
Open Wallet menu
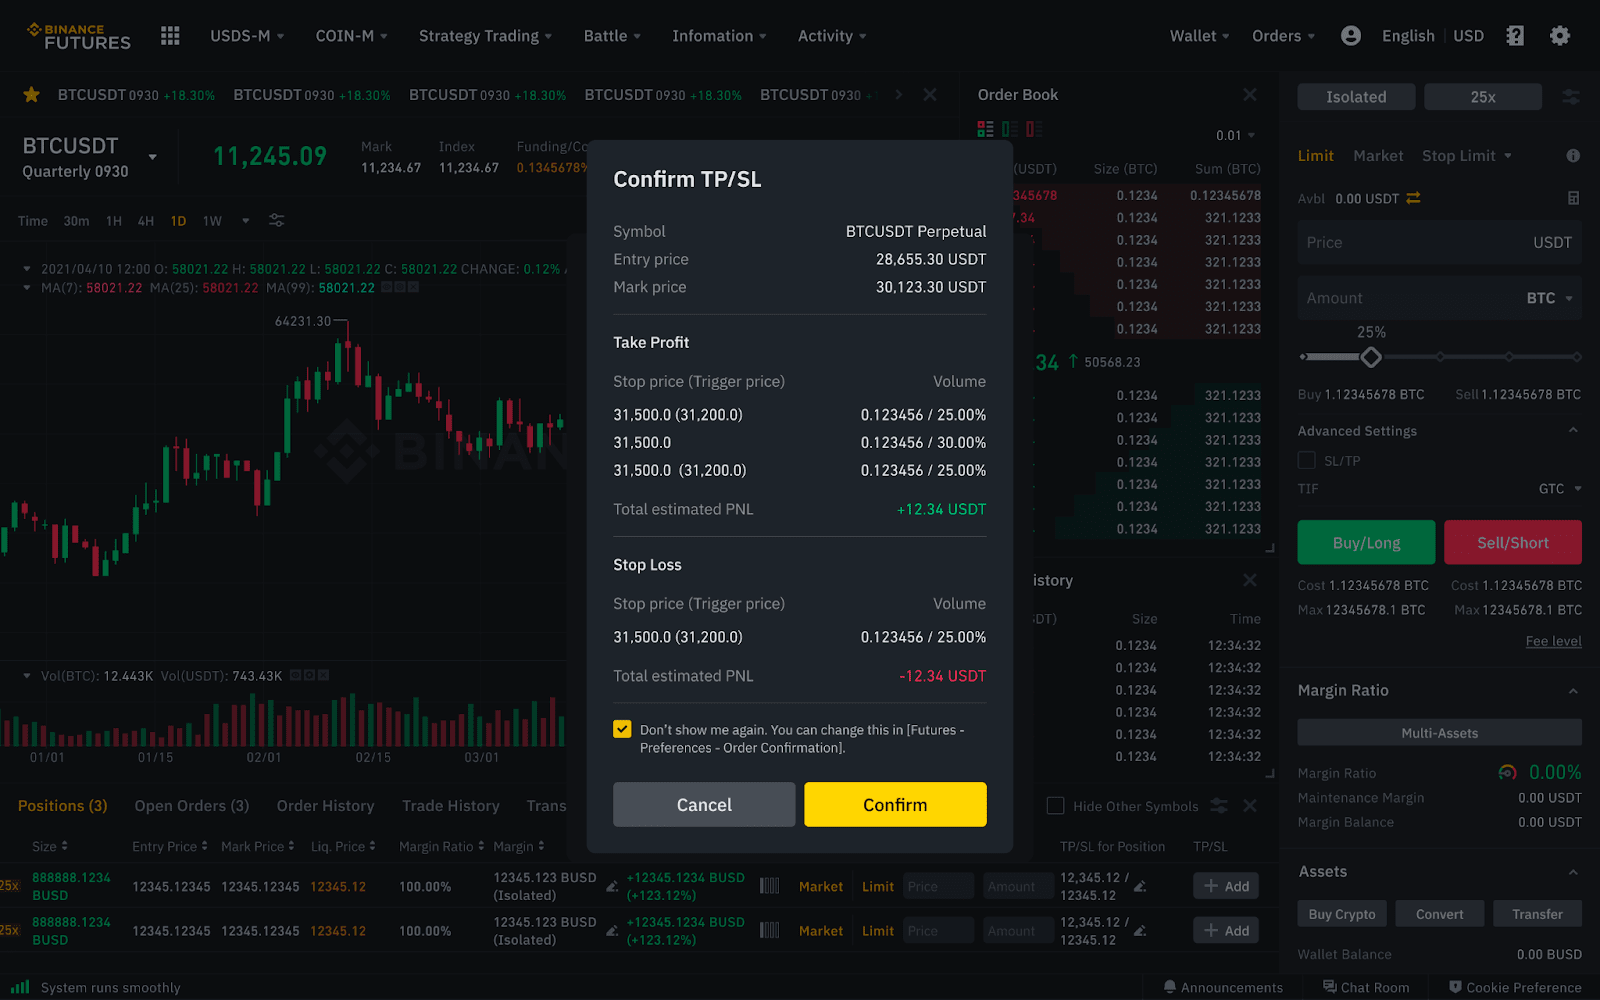(1200, 36)
